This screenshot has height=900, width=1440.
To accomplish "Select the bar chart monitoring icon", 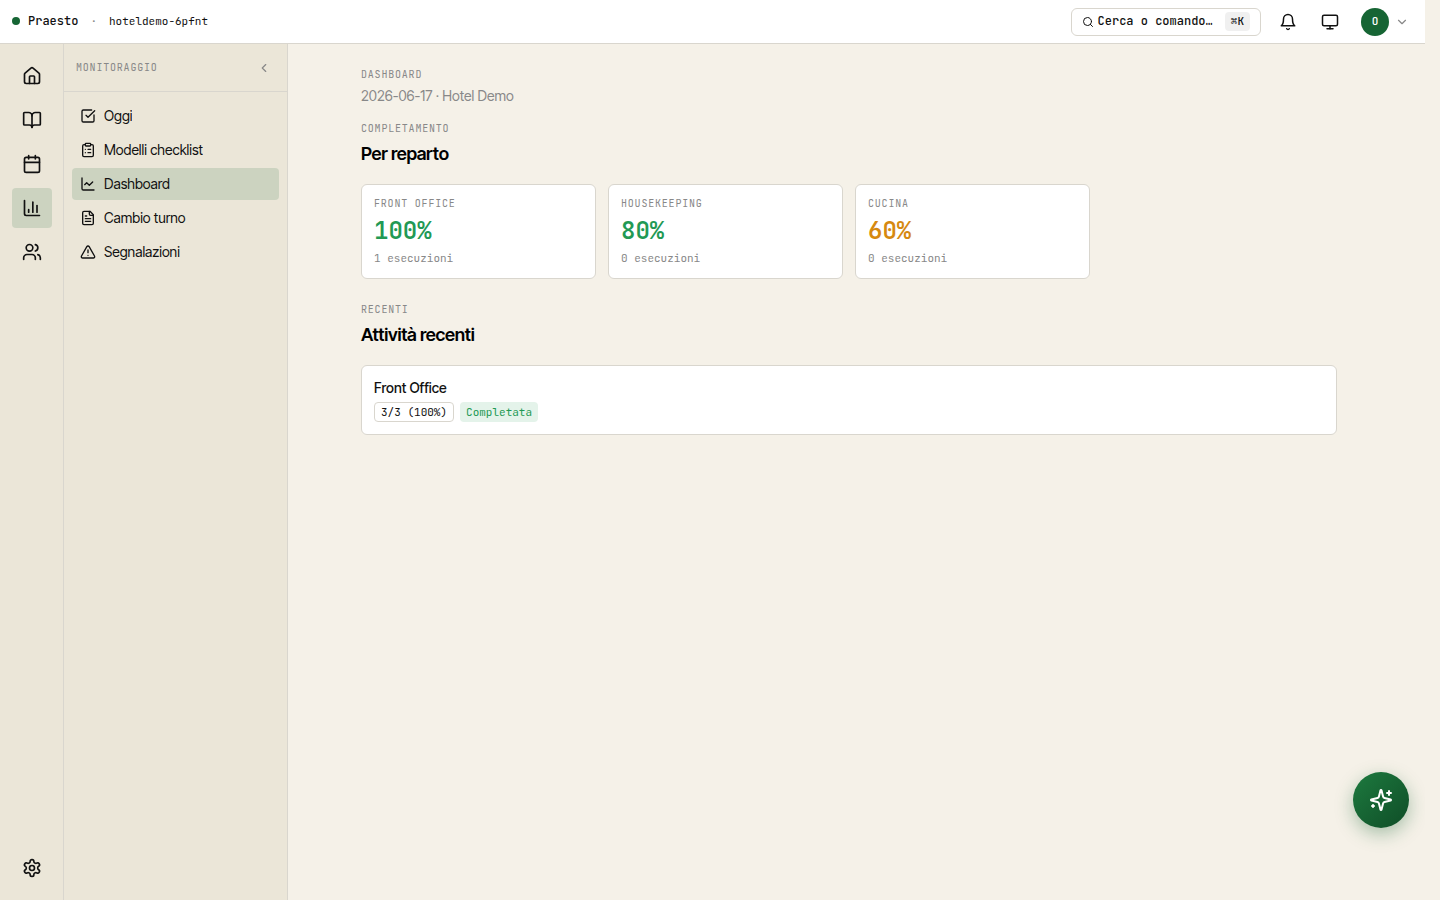I will (x=32, y=208).
